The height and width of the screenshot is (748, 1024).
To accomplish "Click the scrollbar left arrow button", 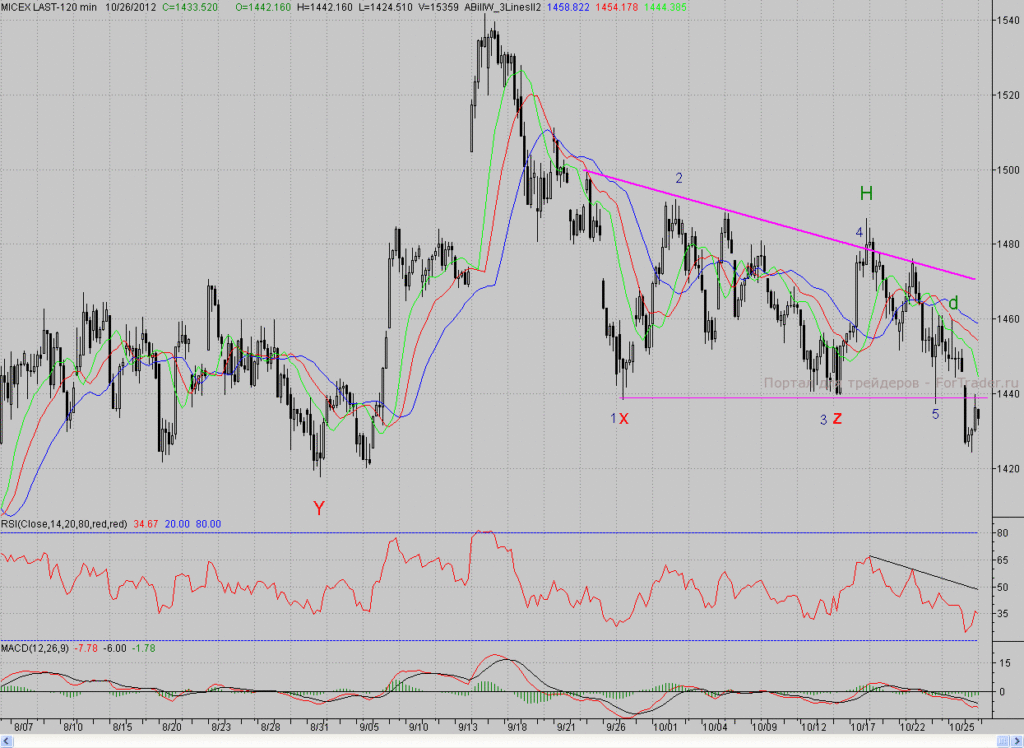I will [x=7, y=742].
